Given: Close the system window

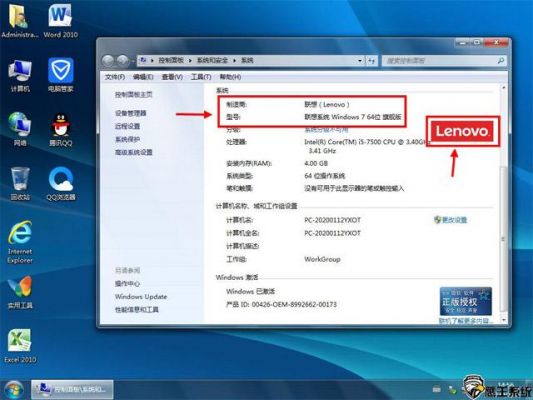Looking at the screenshot, I should [496, 42].
